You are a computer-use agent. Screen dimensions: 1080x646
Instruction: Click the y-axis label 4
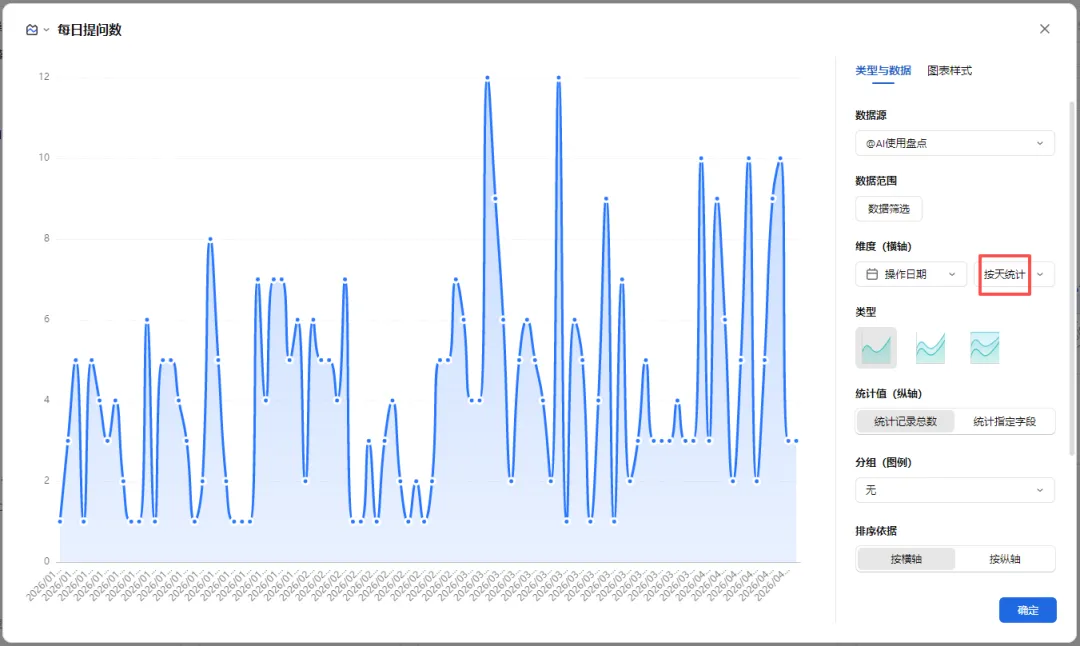click(x=47, y=399)
